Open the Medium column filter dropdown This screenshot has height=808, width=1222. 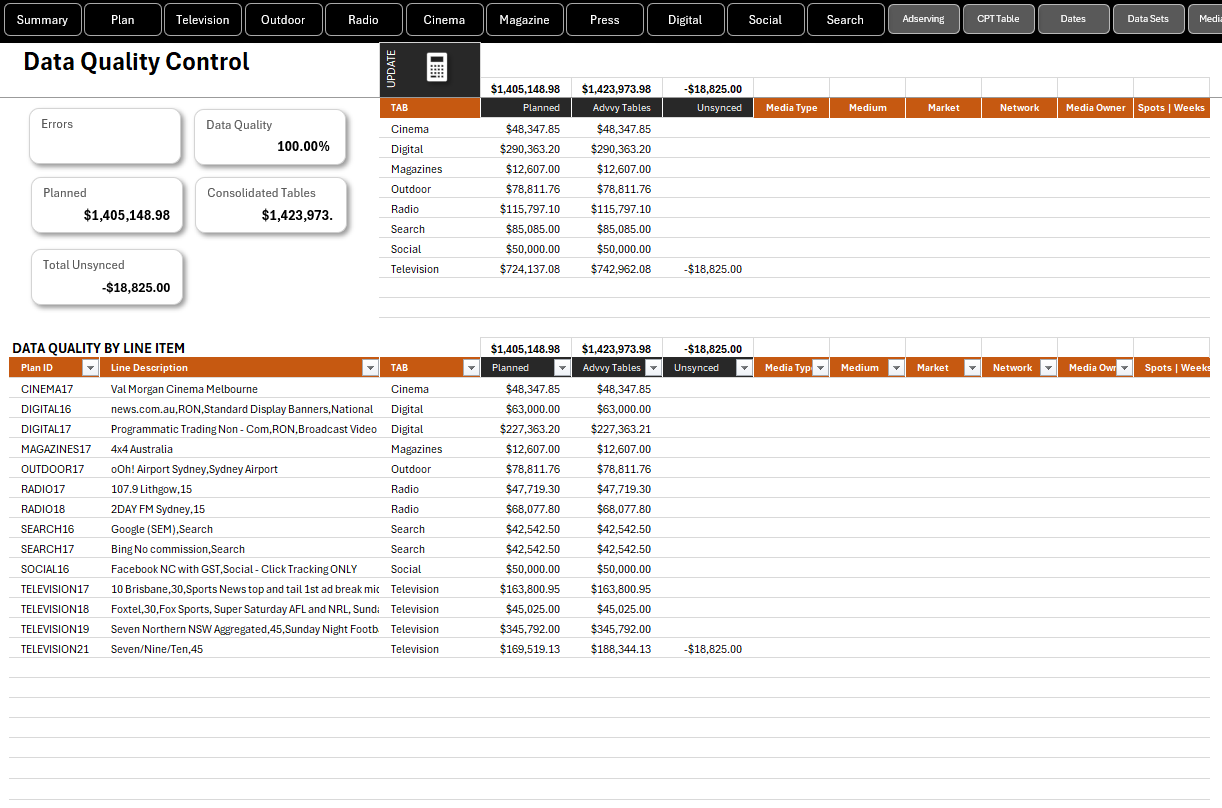point(896,368)
